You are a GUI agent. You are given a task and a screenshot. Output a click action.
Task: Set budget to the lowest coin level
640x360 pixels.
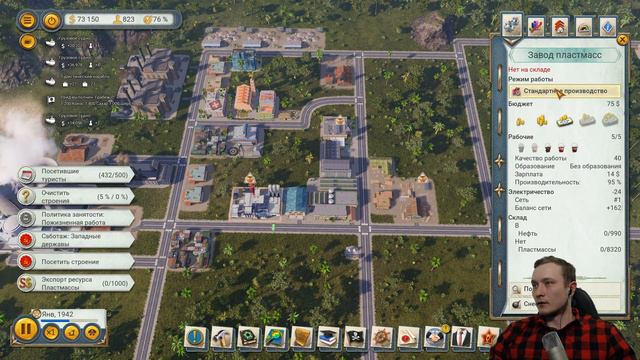pyautogui.click(x=520, y=121)
